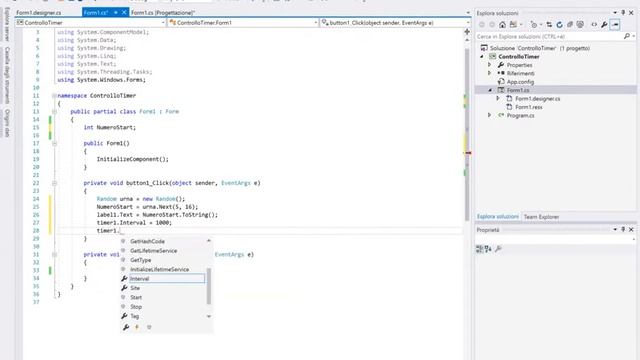Screen dimensions: 640x360
Task: Pin the active Form1.cs tab
Action: tap(116, 13)
